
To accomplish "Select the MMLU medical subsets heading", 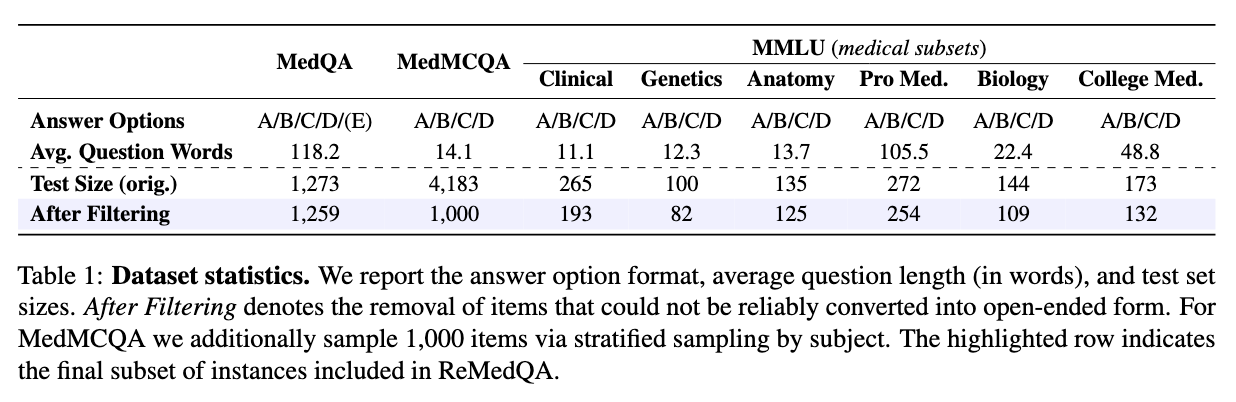I will (869, 47).
